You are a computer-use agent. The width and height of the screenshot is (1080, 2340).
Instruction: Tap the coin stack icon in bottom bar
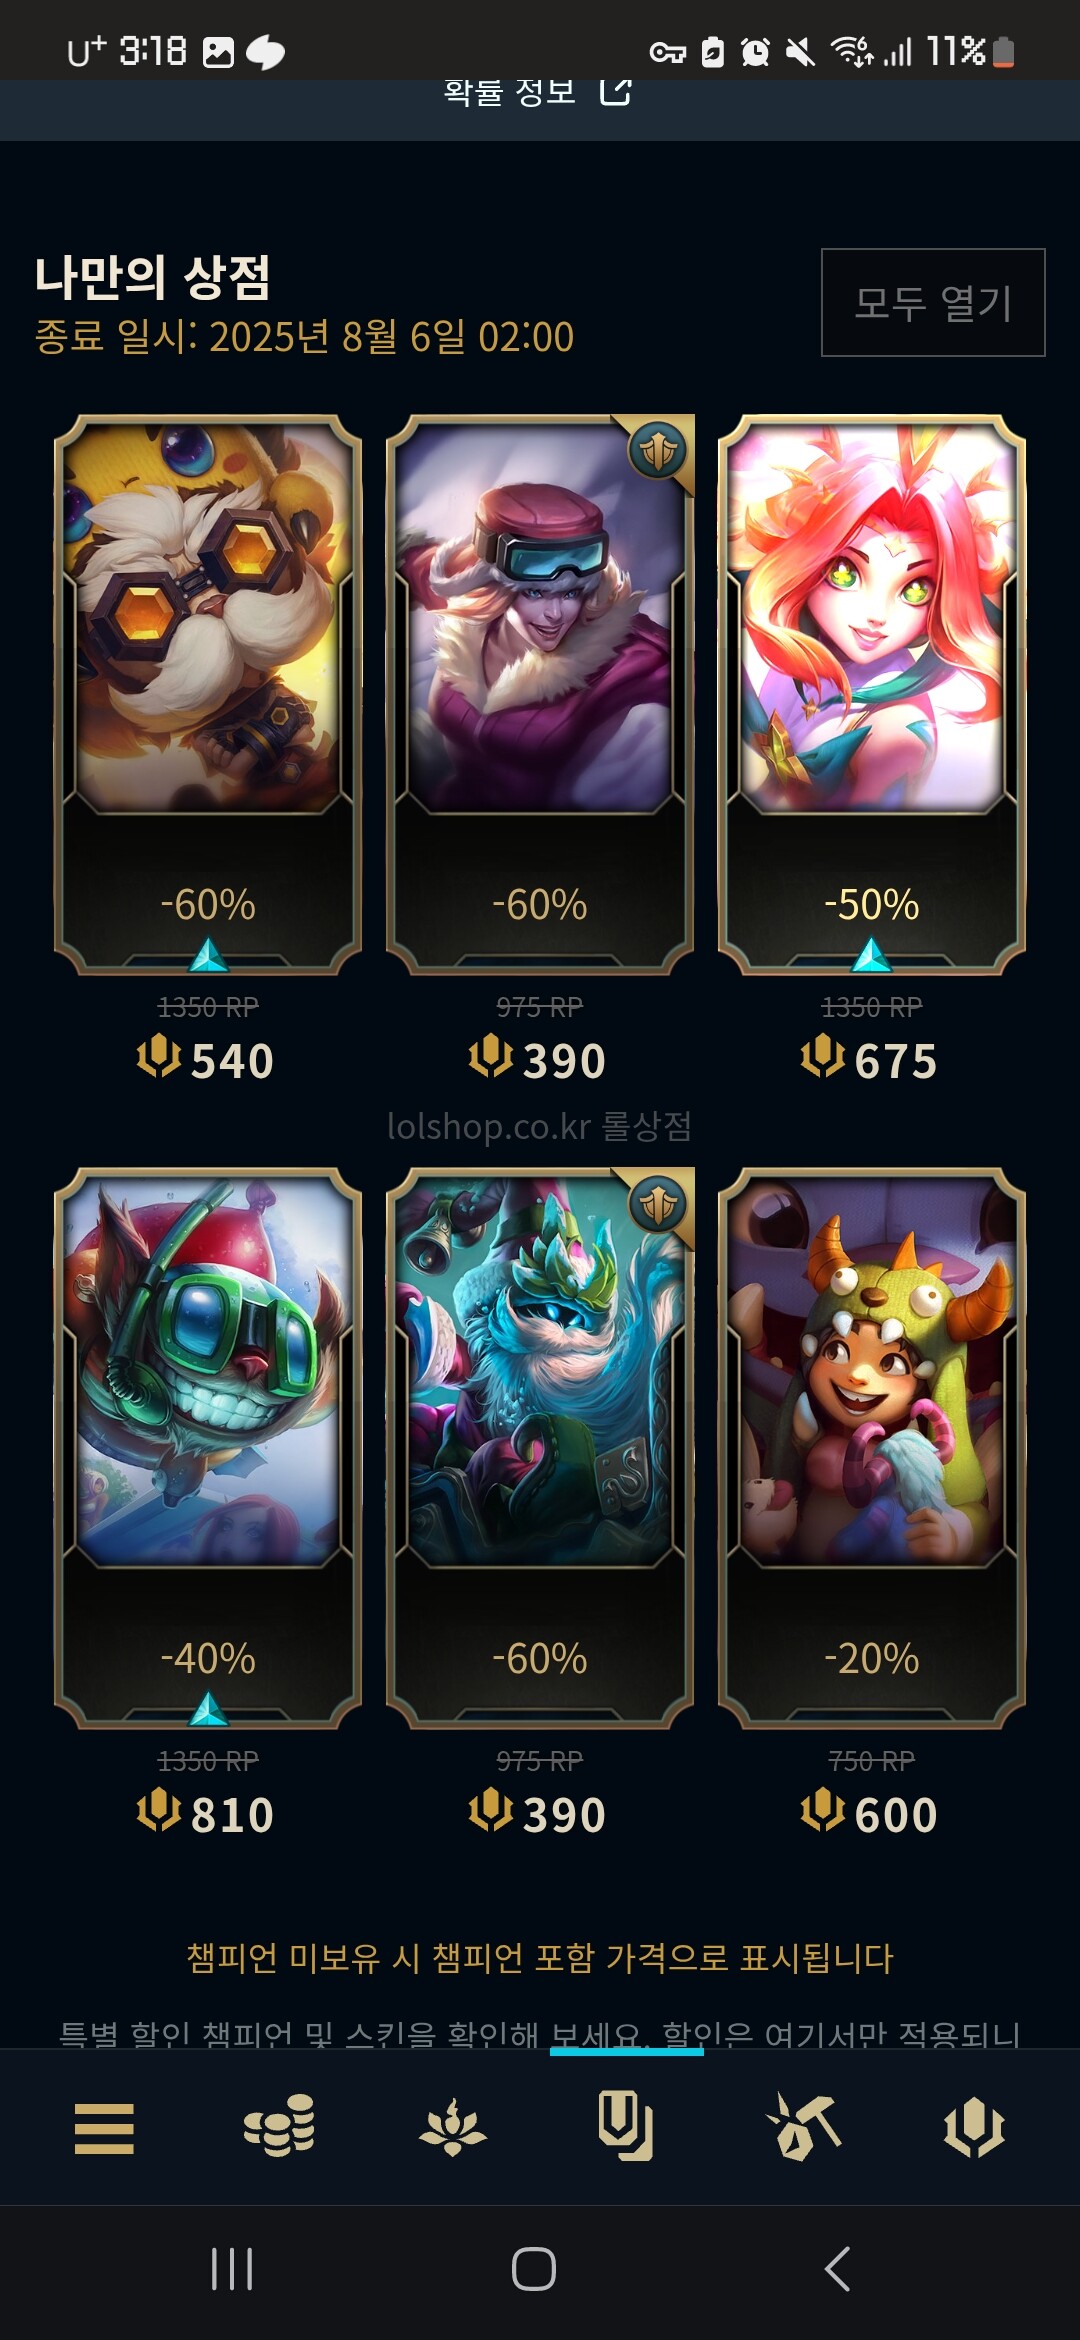pos(279,2126)
